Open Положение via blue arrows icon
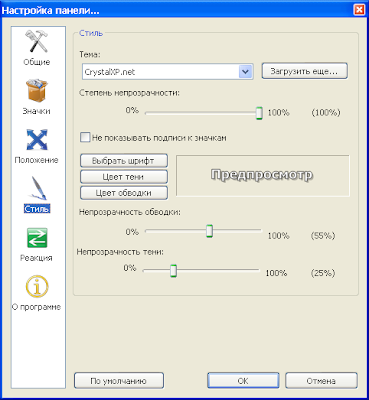Screen dimensions: 369x400 tap(37, 139)
